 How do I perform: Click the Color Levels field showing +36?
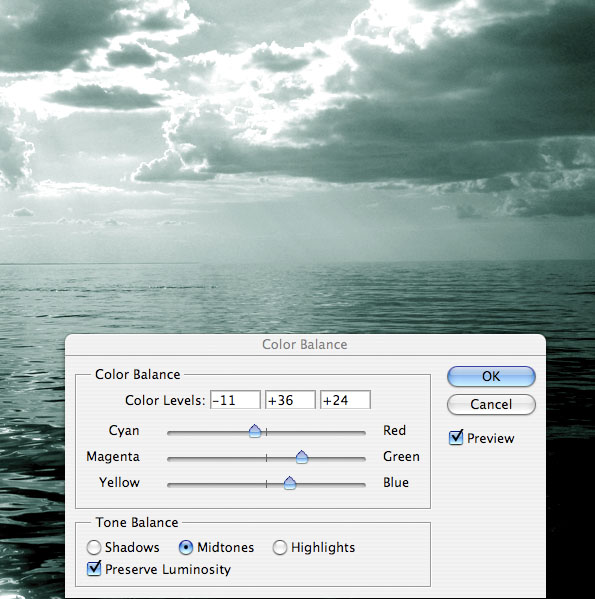pyautogui.click(x=290, y=400)
